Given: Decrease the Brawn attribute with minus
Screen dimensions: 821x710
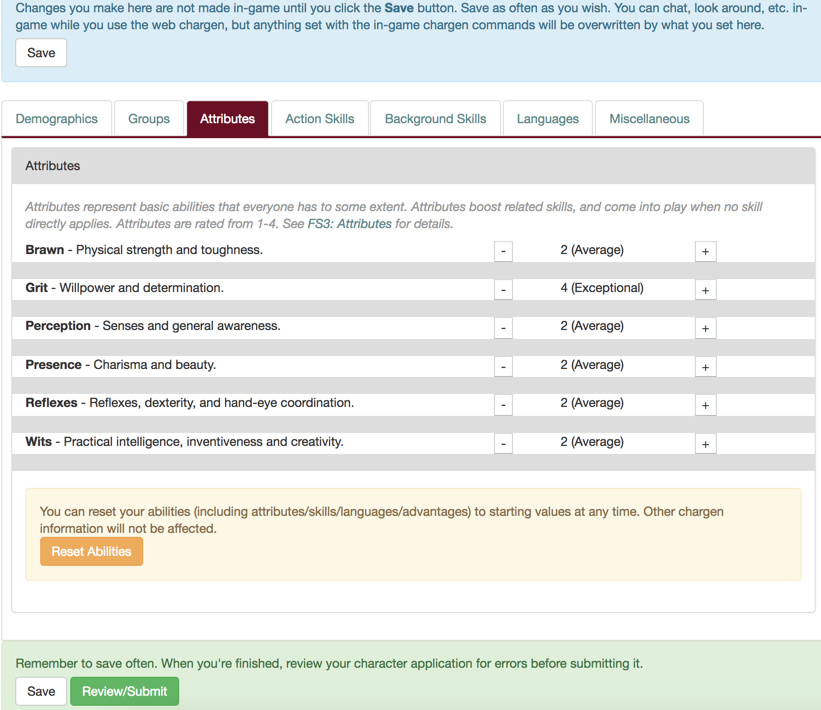Looking at the screenshot, I should (503, 251).
